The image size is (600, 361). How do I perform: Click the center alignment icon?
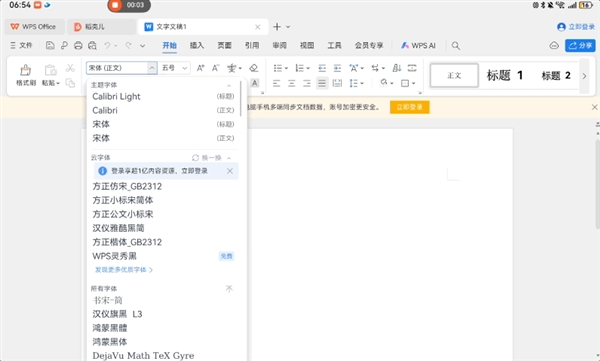pos(292,83)
